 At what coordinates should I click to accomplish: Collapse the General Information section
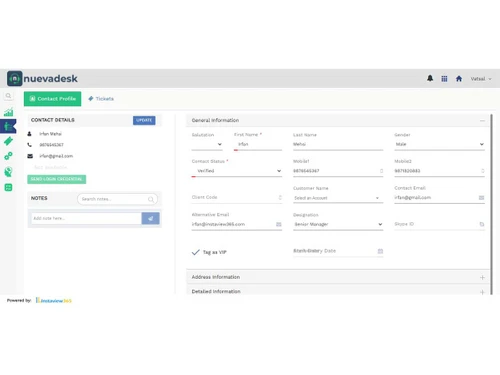(x=482, y=120)
